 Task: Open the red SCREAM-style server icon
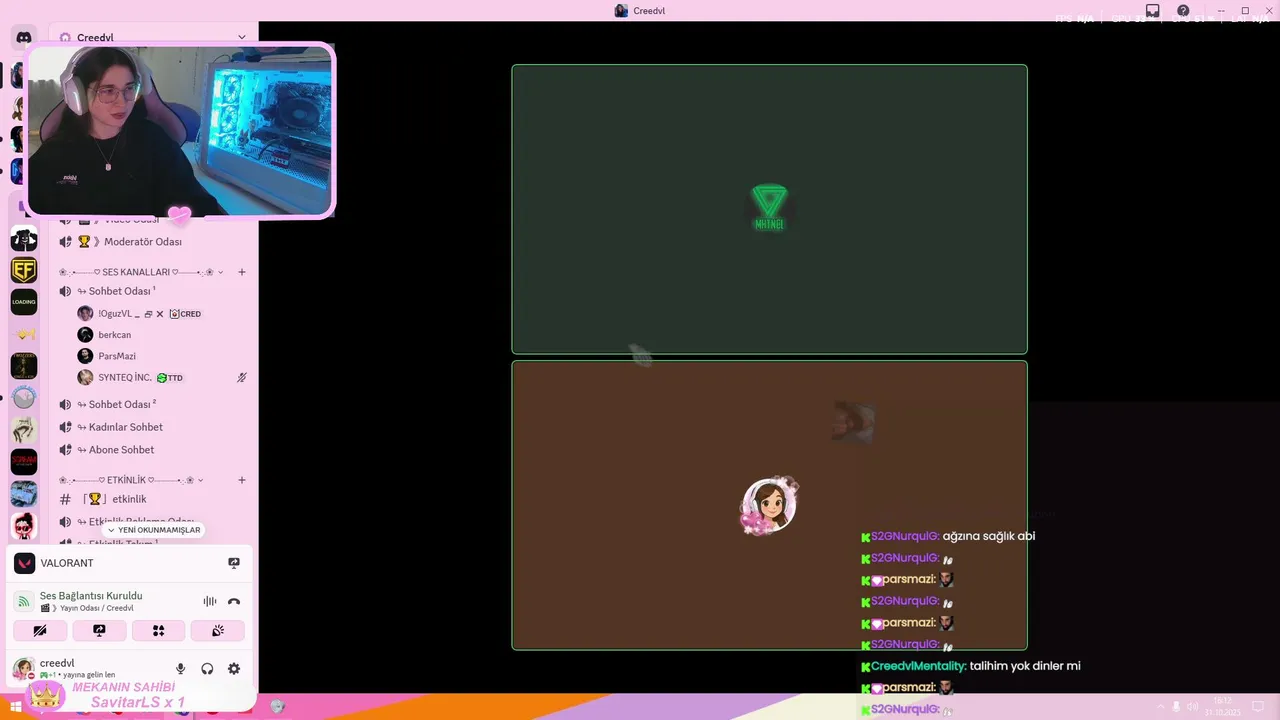coord(24,462)
